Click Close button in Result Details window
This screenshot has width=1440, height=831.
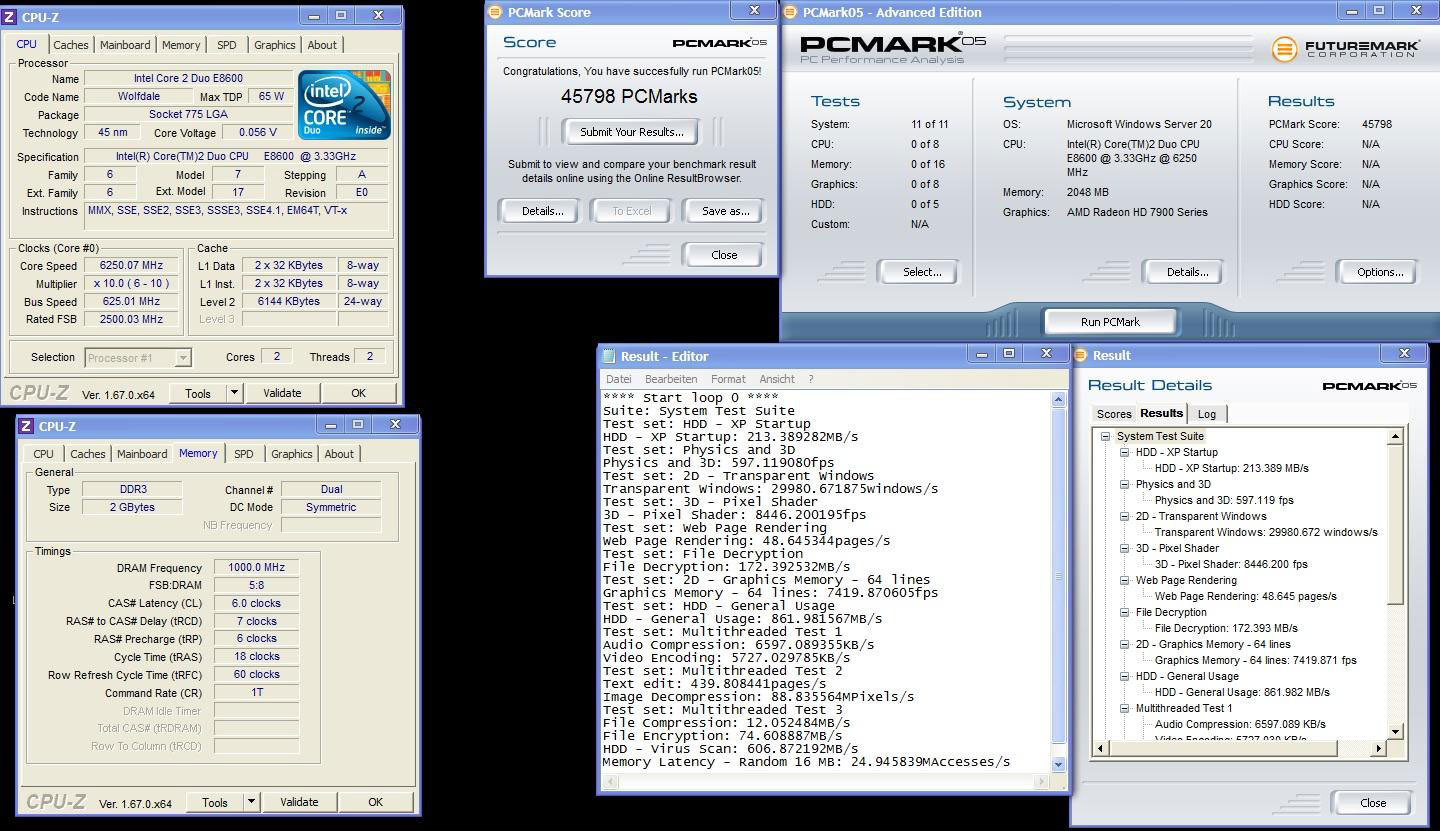pos(1373,803)
